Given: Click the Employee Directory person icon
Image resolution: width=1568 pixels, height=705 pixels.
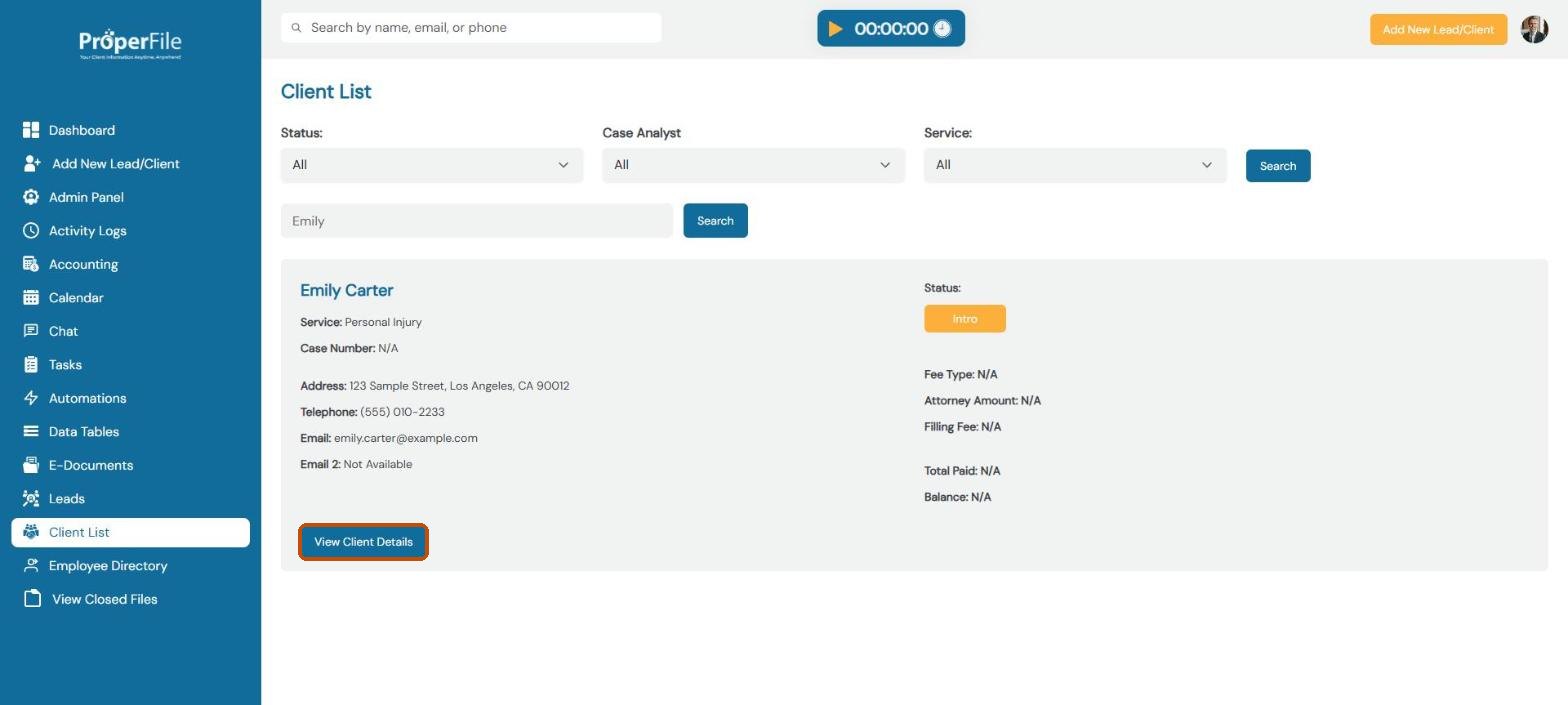Looking at the screenshot, I should tap(31, 565).
